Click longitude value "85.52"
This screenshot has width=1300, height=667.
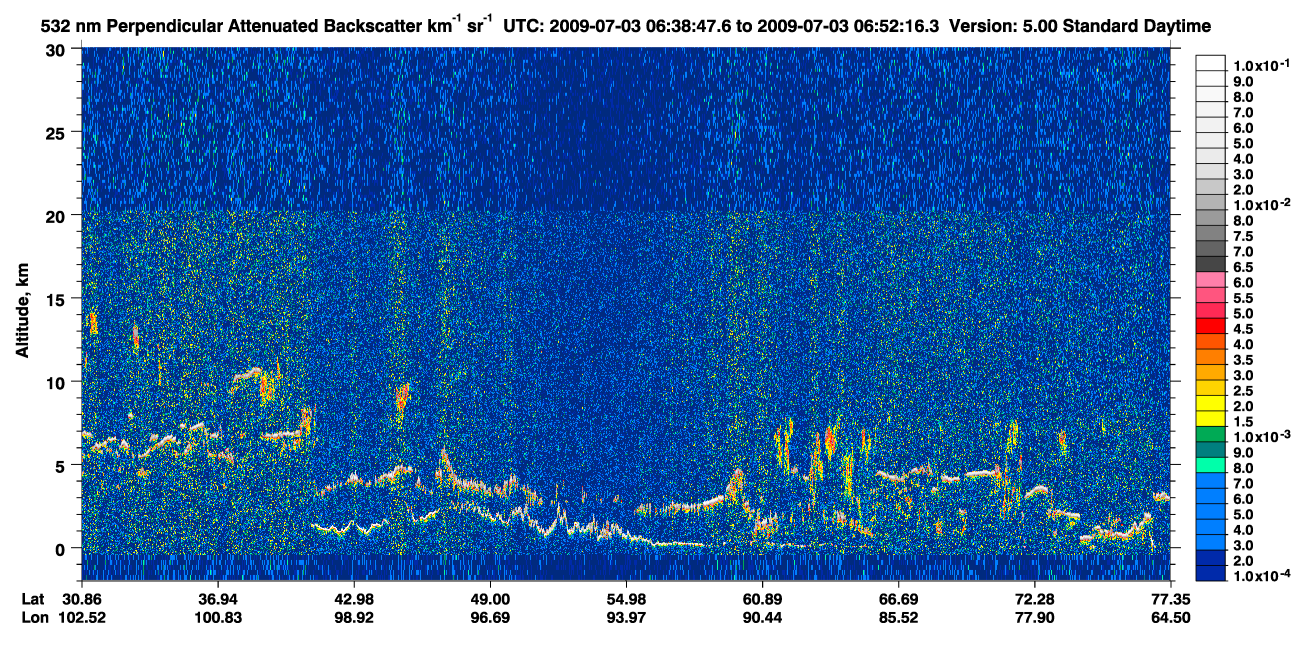tap(898, 617)
